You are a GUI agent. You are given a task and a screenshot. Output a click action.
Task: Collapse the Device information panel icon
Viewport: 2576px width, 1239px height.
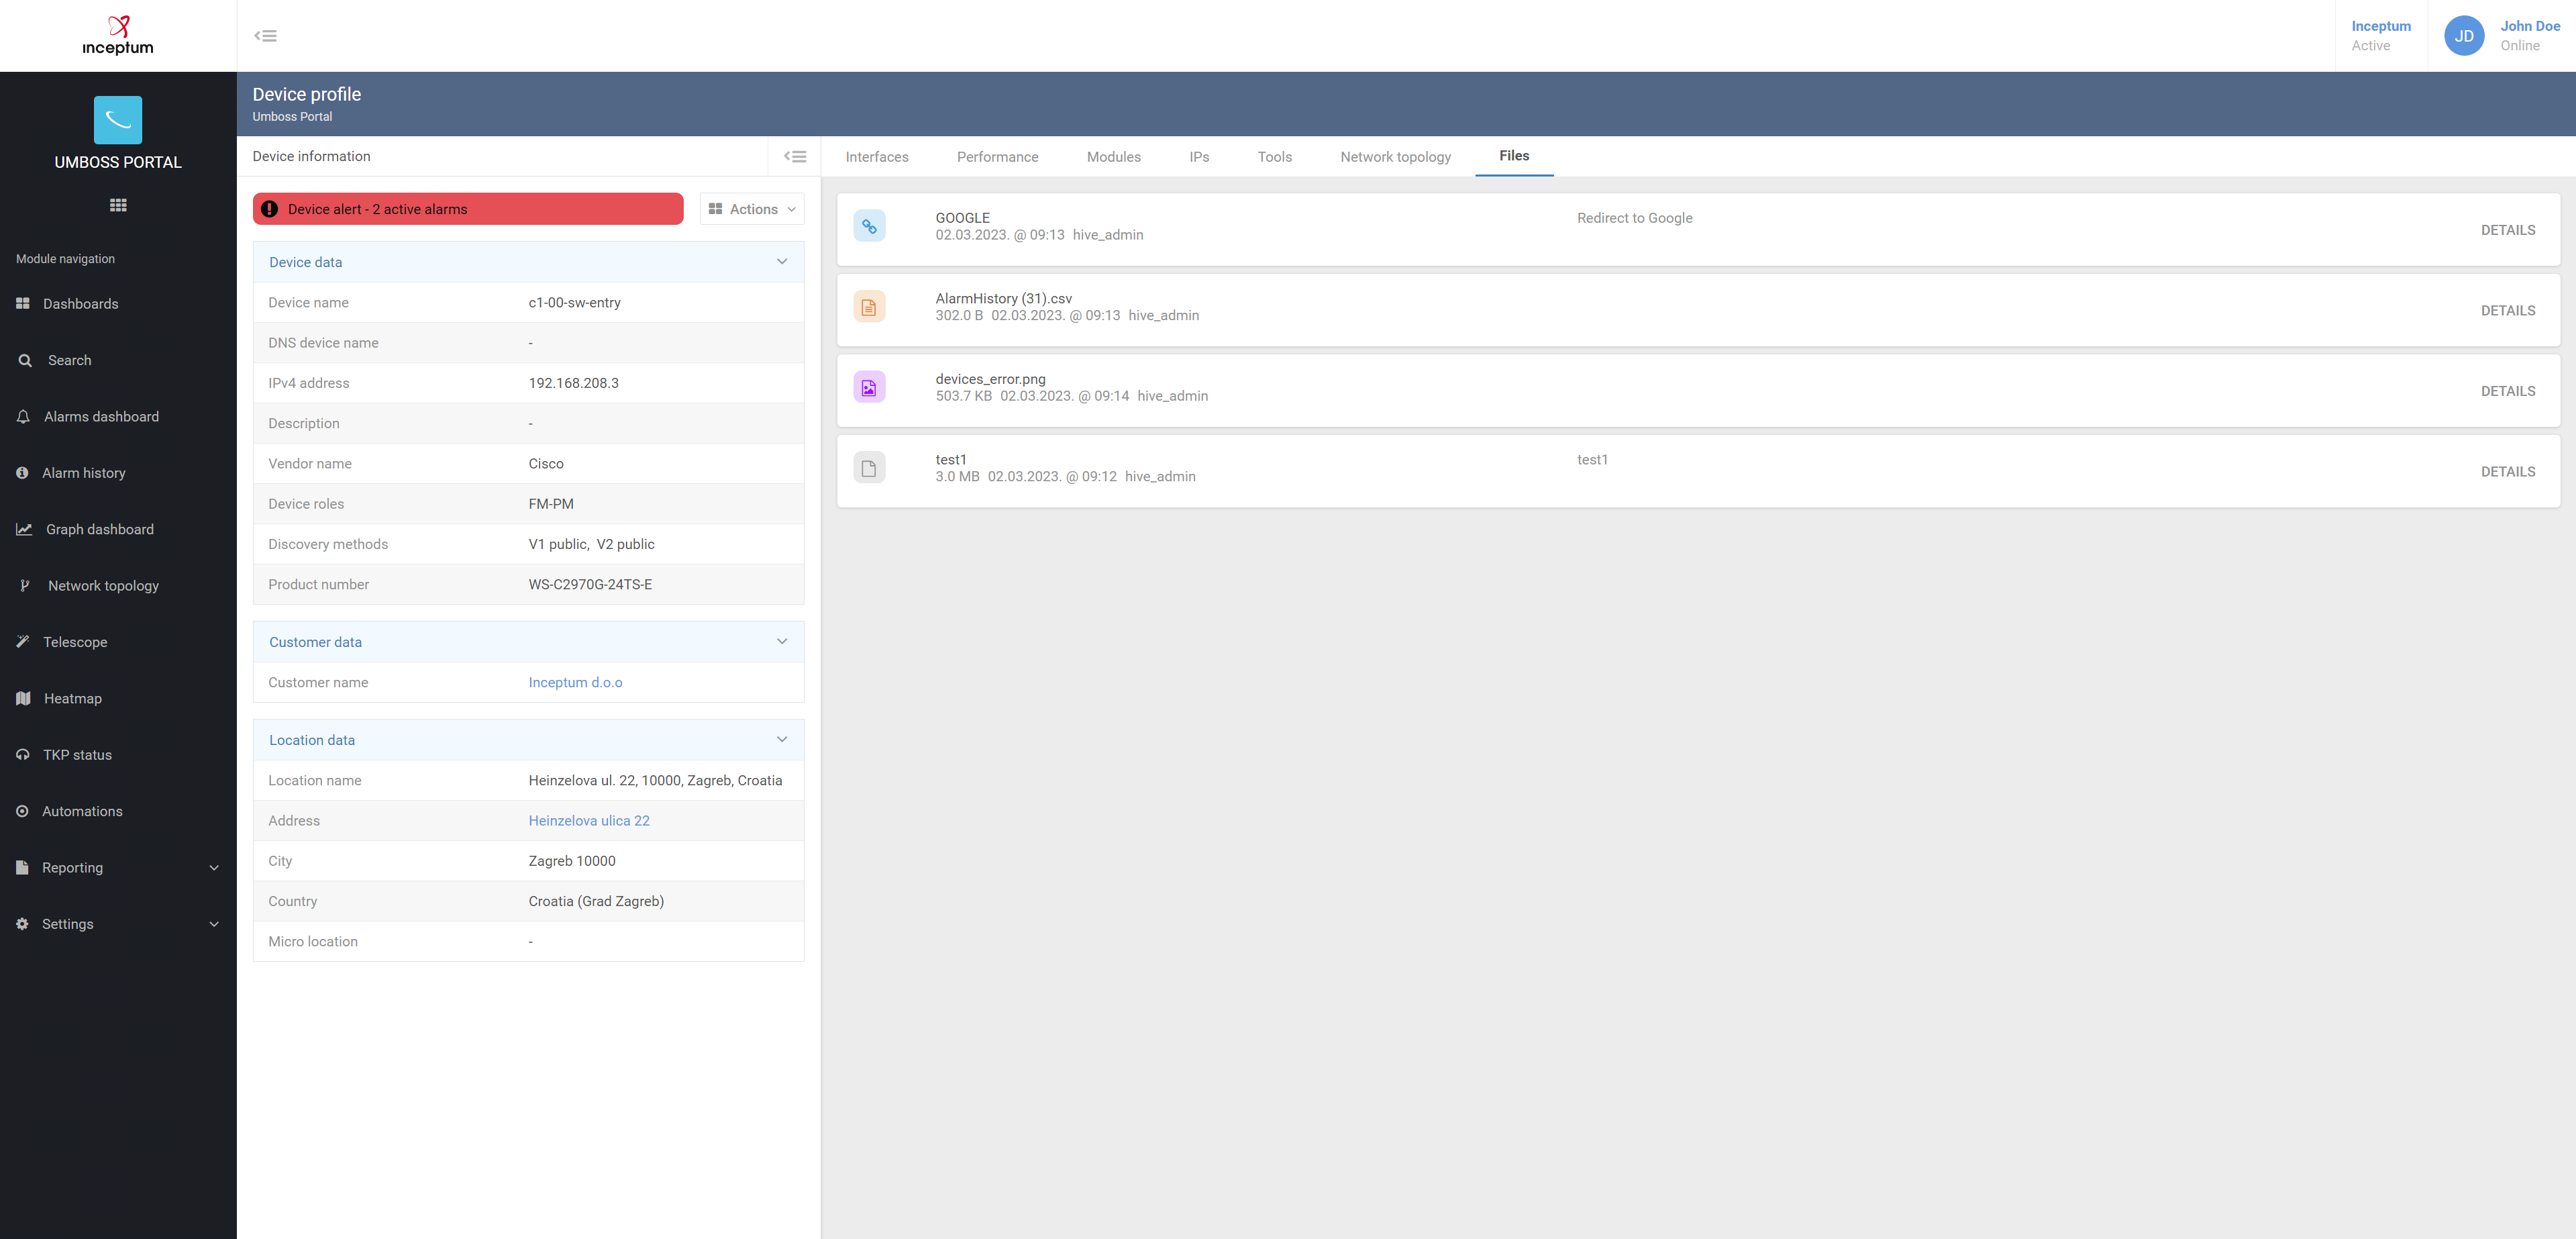coord(795,156)
